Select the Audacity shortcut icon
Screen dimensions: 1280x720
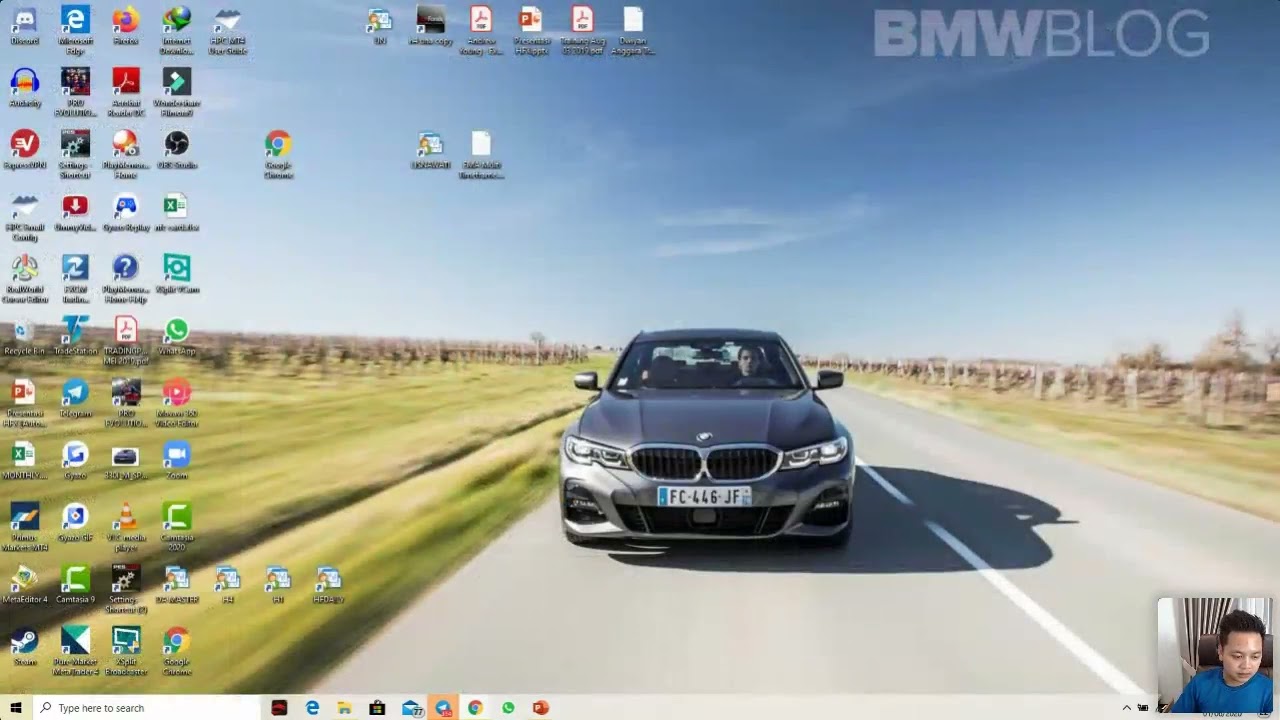[24, 88]
